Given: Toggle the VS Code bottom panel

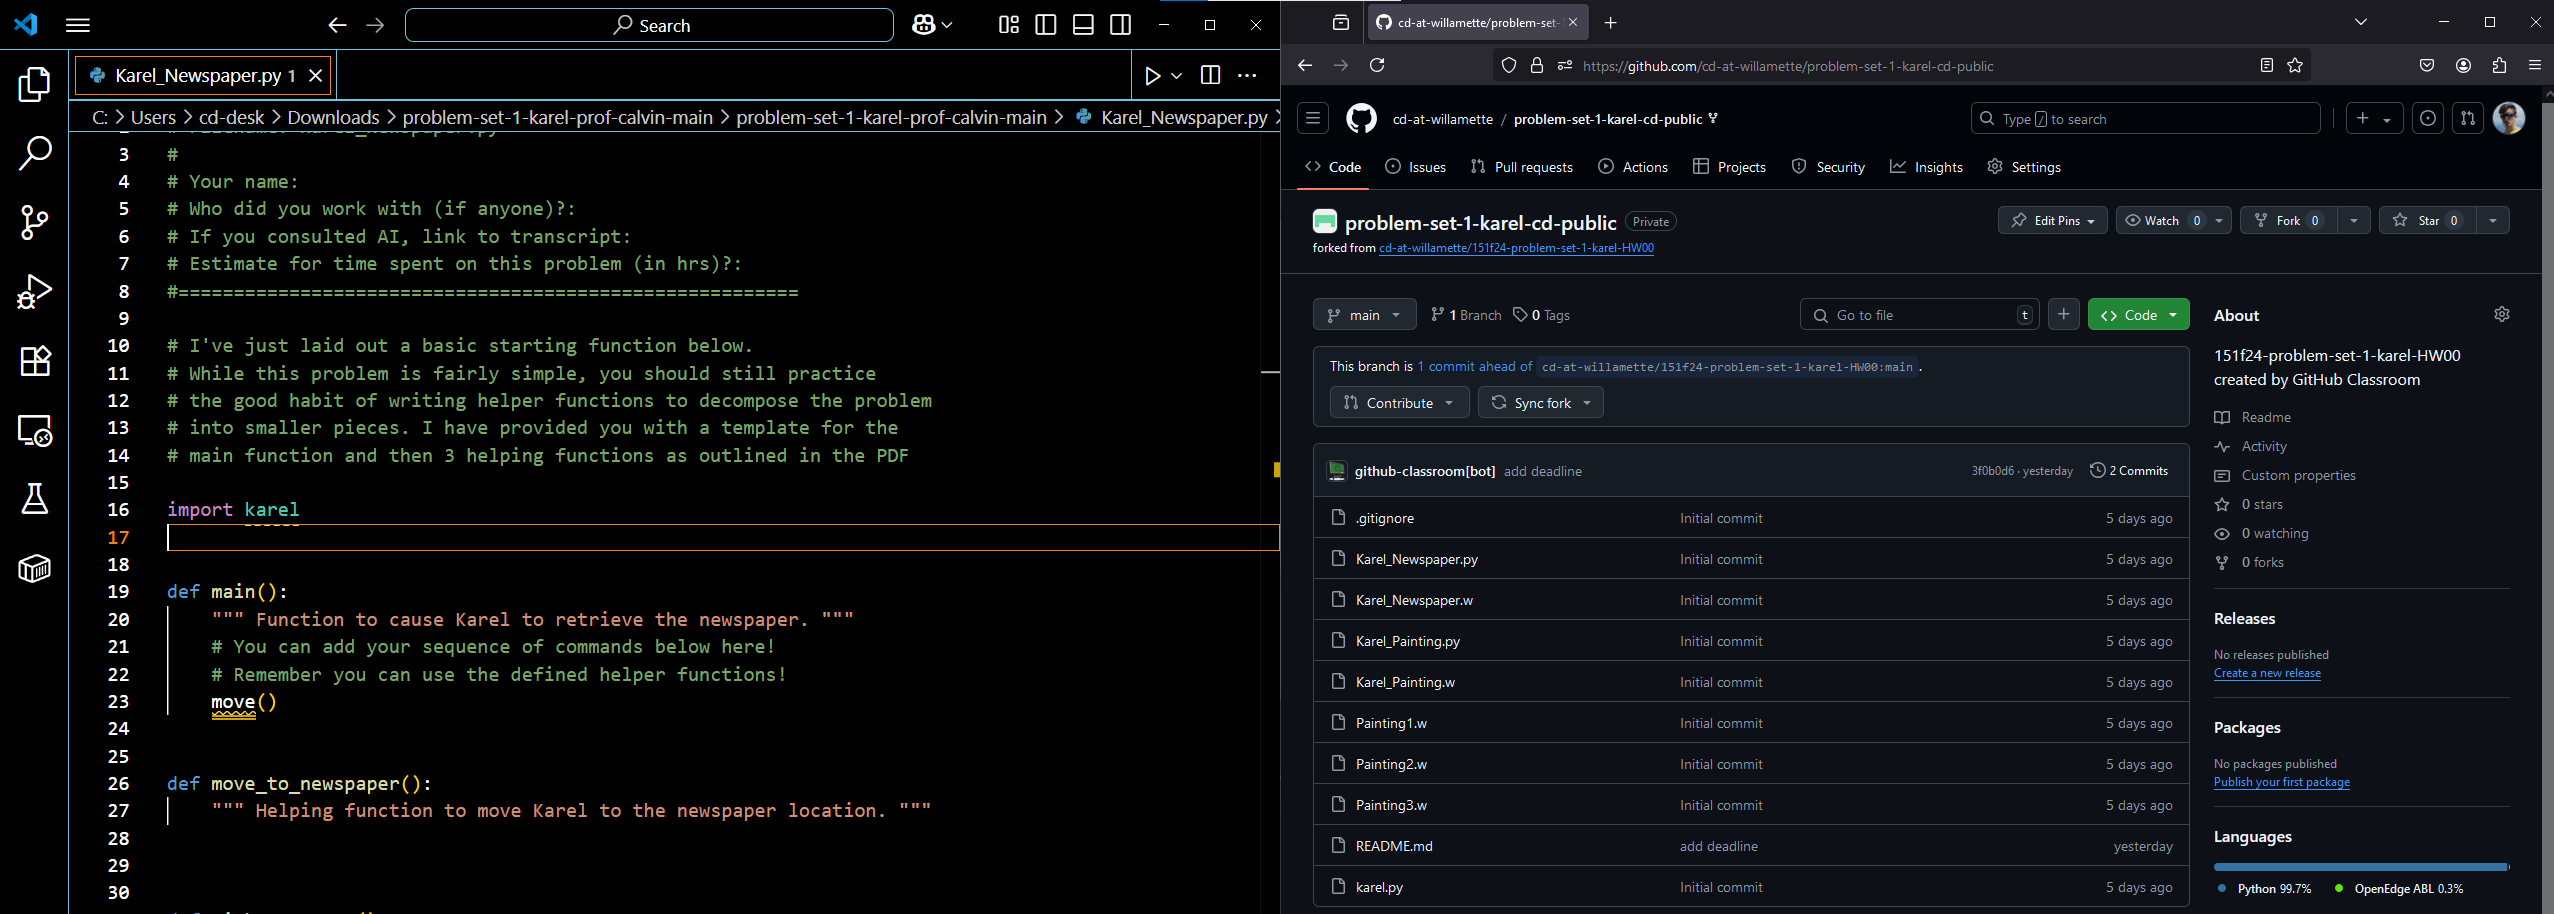Looking at the screenshot, I should [x=1083, y=25].
